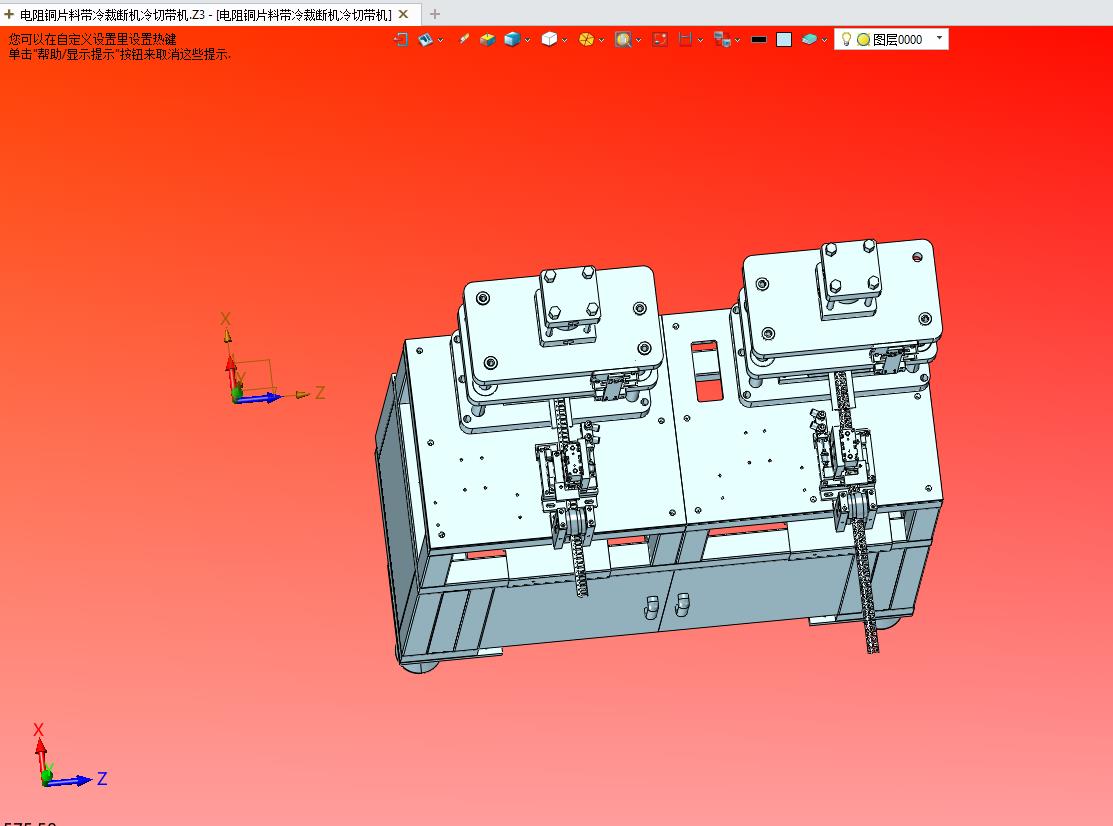
Task: Click the hint text about custom hotkeys
Action: coord(92,39)
